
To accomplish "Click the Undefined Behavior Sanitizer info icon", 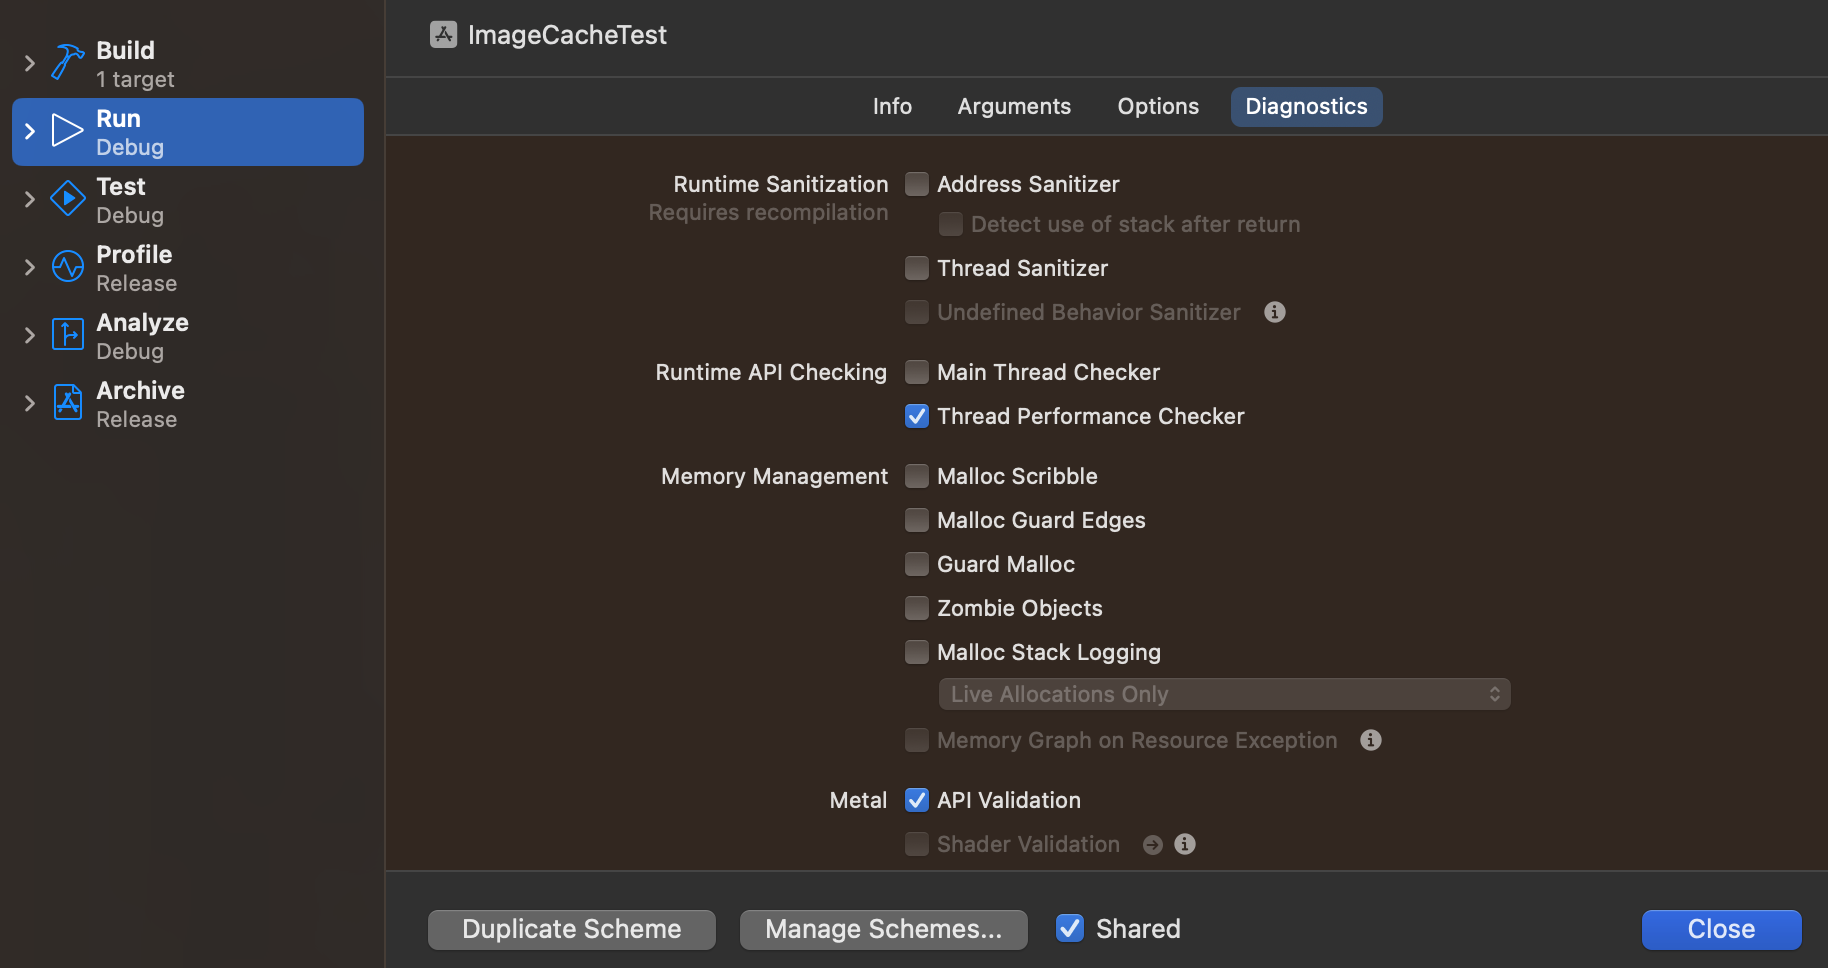I will [x=1274, y=312].
